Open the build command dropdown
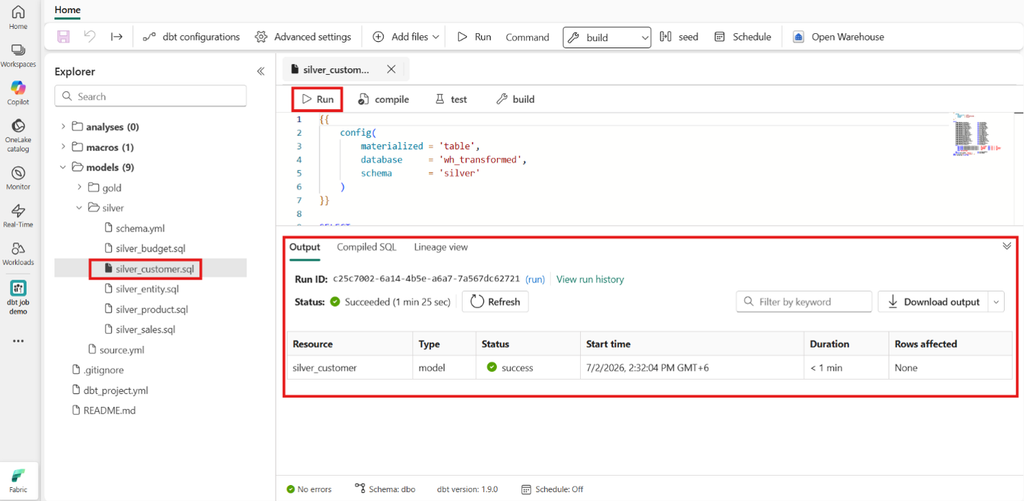 pos(607,38)
